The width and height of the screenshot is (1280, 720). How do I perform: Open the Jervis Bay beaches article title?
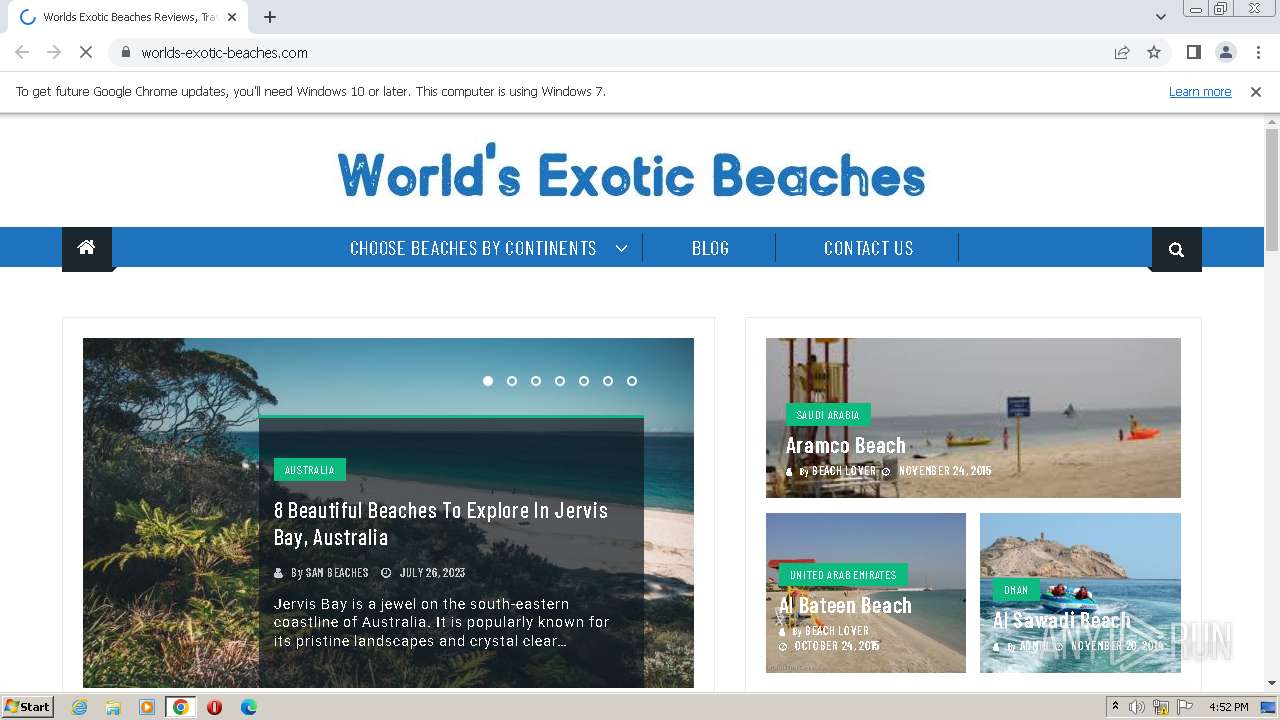click(x=441, y=524)
